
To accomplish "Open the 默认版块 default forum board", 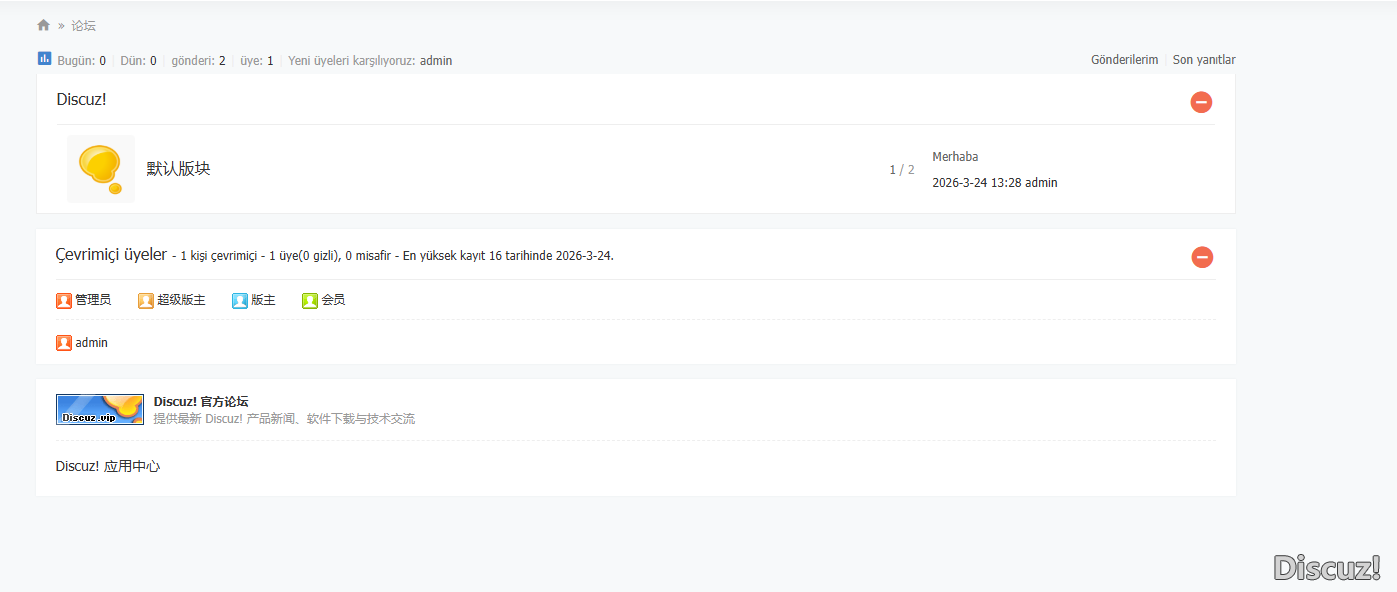I will tap(178, 169).
